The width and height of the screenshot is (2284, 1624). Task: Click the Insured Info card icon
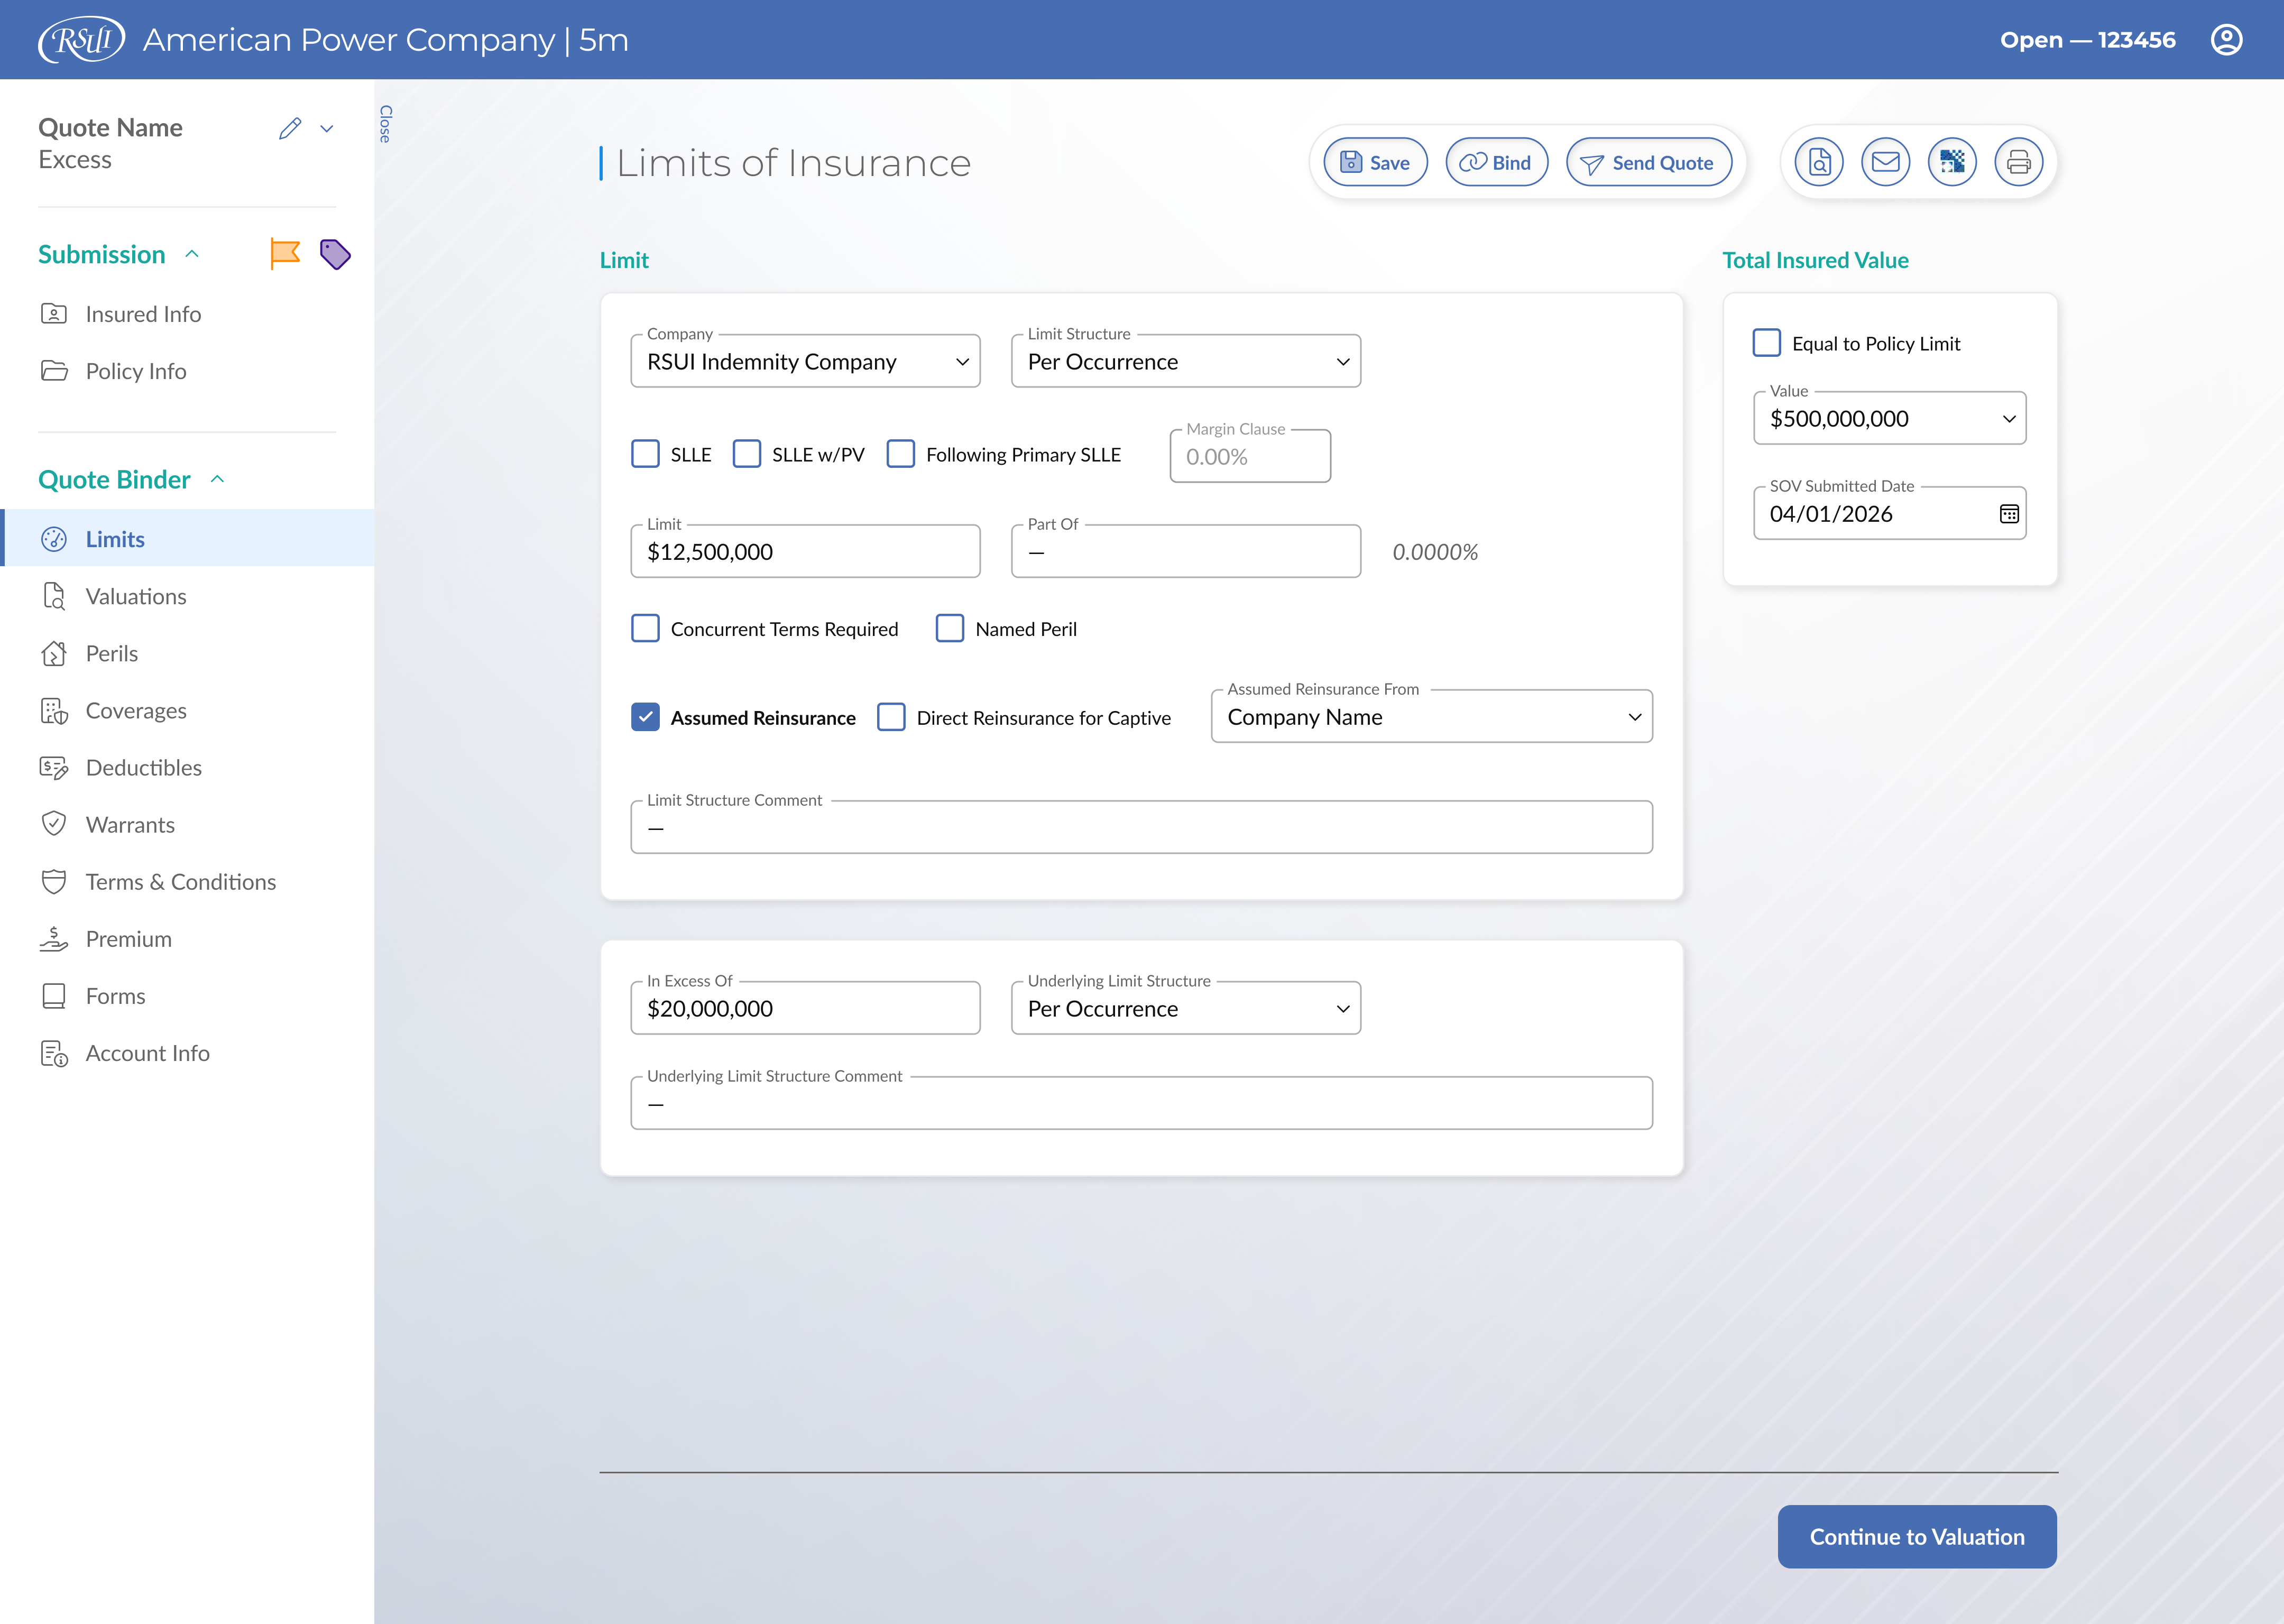[x=54, y=314]
